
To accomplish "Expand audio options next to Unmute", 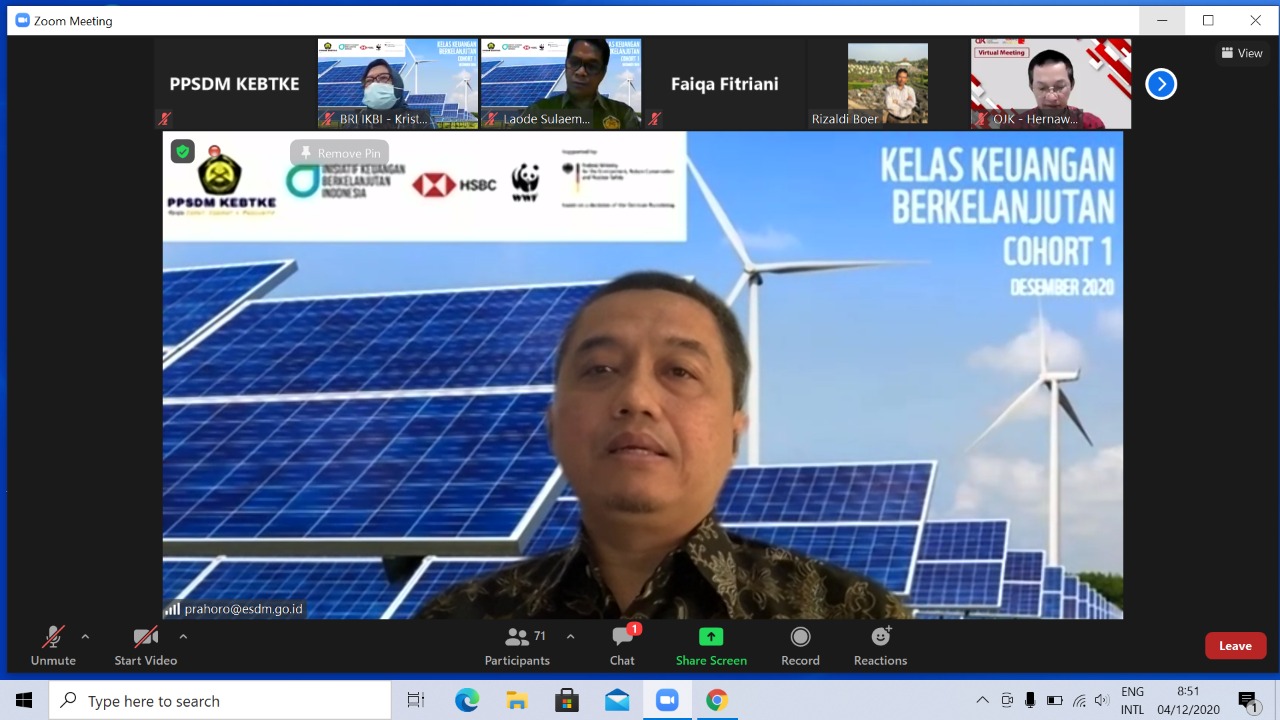I will coord(85,635).
